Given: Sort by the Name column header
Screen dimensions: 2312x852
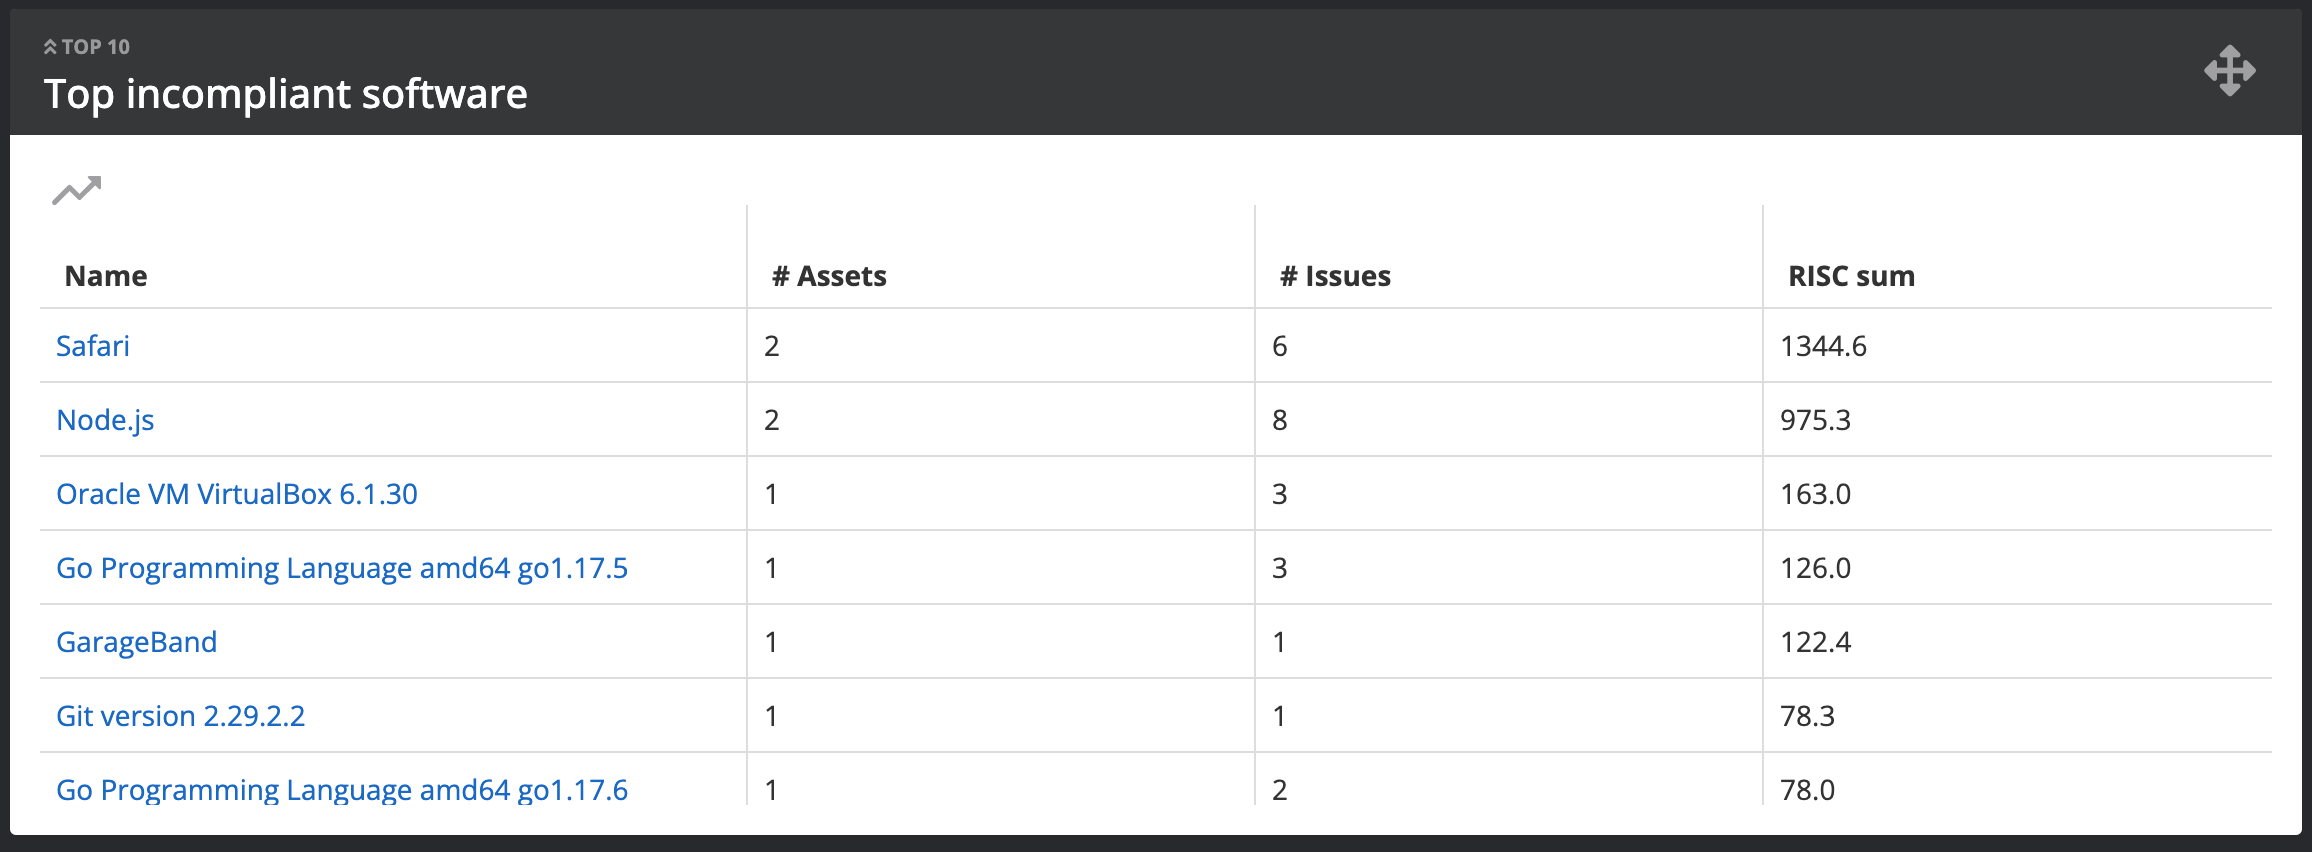Looking at the screenshot, I should [x=106, y=276].
